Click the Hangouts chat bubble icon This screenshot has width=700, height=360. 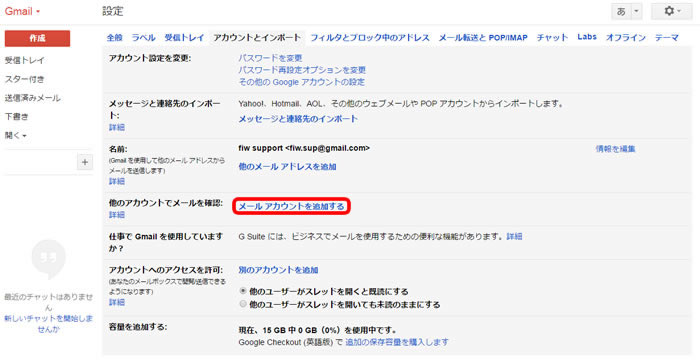click(48, 259)
